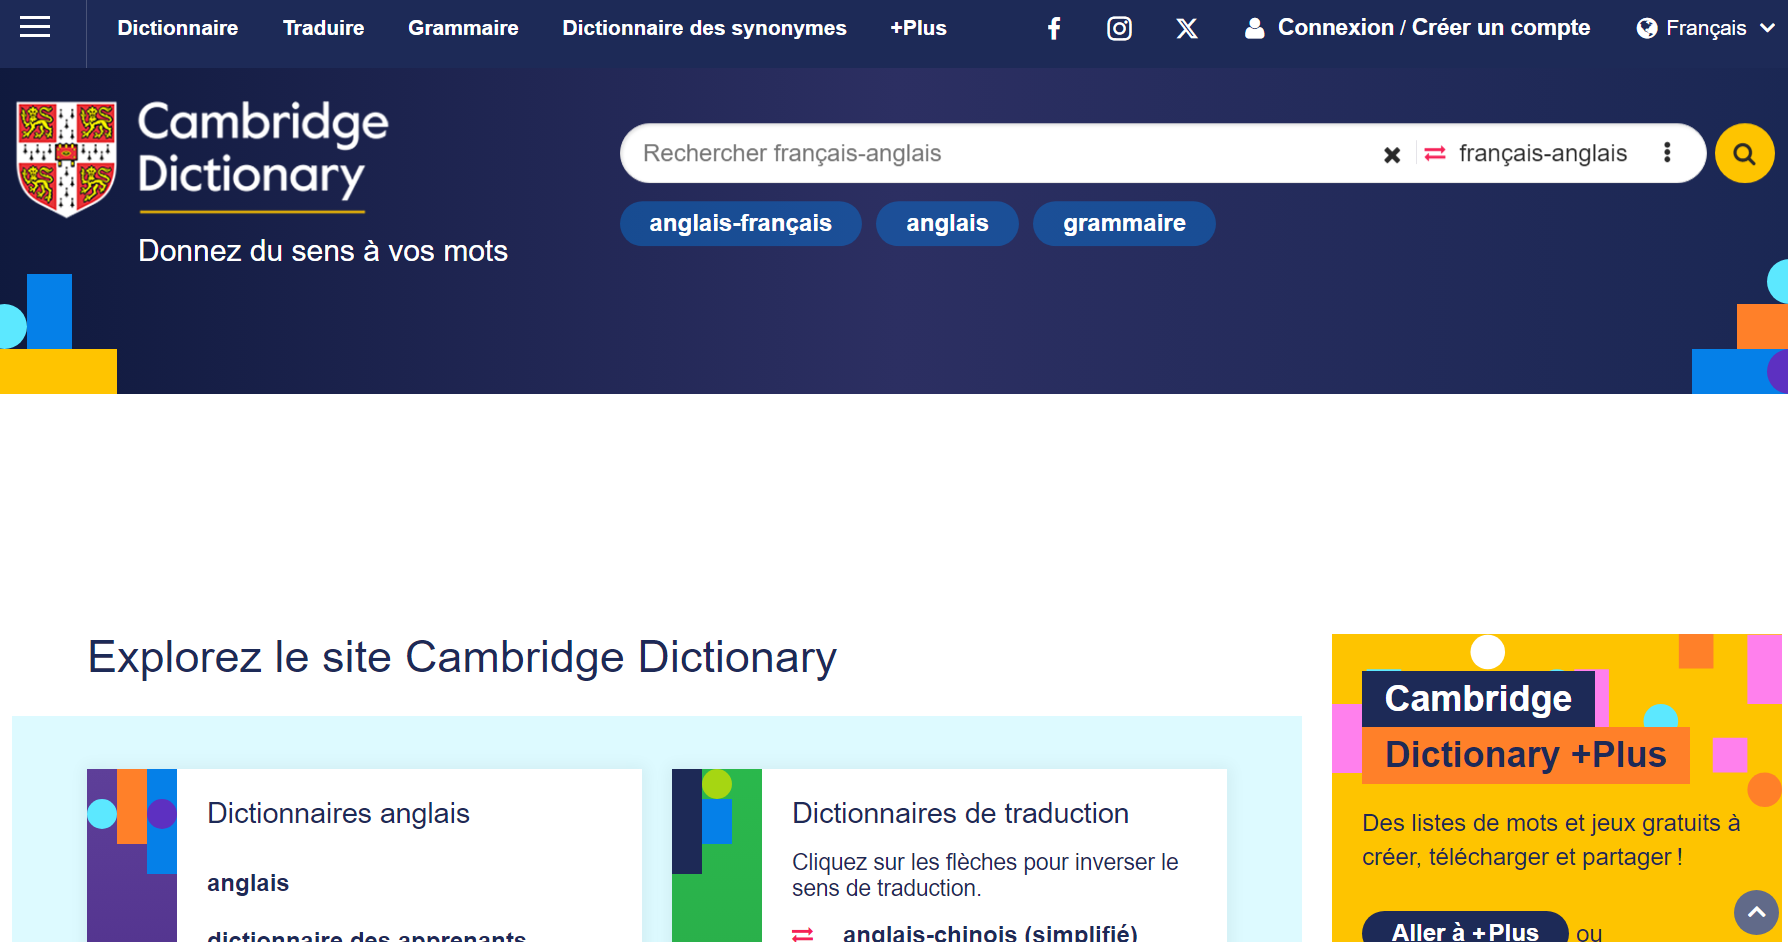The width and height of the screenshot is (1788, 942).
Task: Open the Traduire menu item
Action: pyautogui.click(x=323, y=28)
